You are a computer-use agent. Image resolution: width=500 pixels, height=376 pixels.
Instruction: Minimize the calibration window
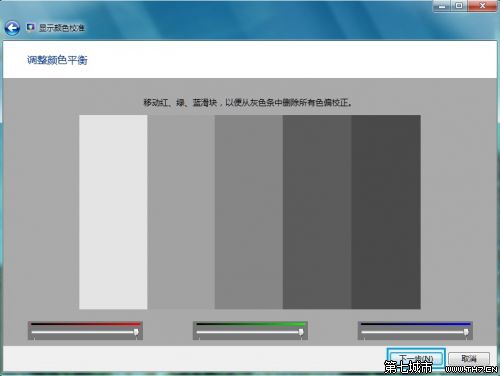(442, 6)
